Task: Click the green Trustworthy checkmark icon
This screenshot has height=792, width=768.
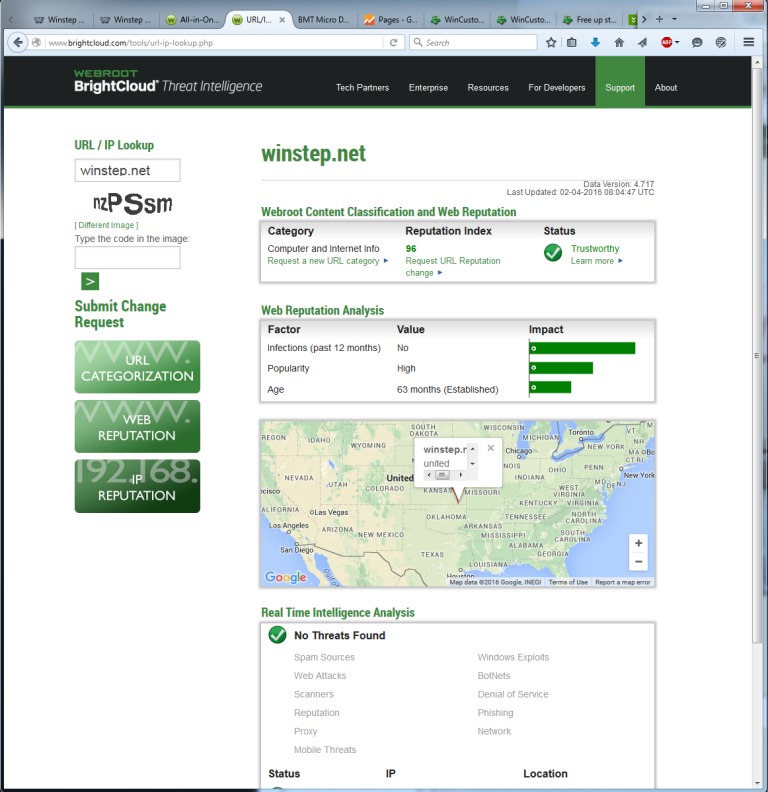Action: 553,253
